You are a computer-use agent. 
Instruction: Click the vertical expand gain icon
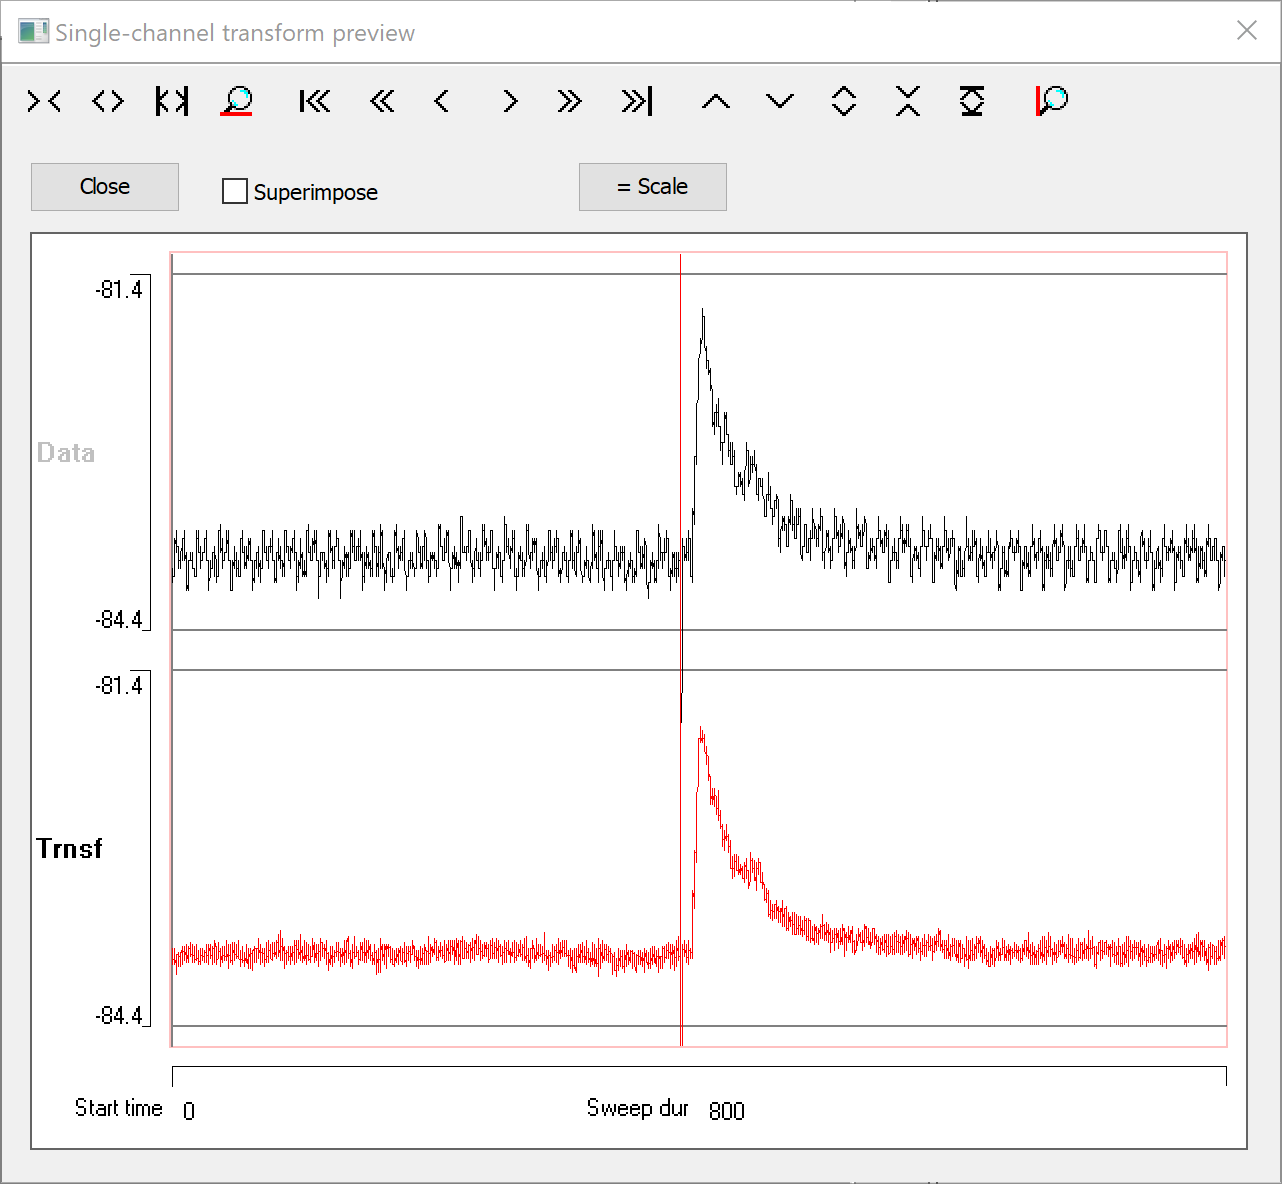coord(844,101)
